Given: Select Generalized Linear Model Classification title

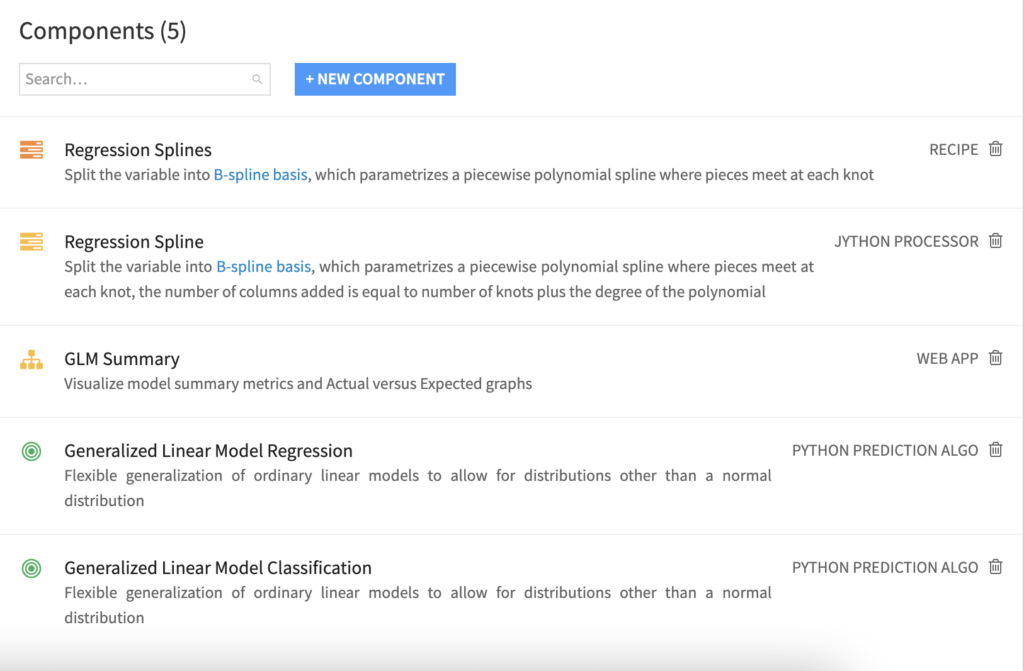Looking at the screenshot, I should (218, 568).
